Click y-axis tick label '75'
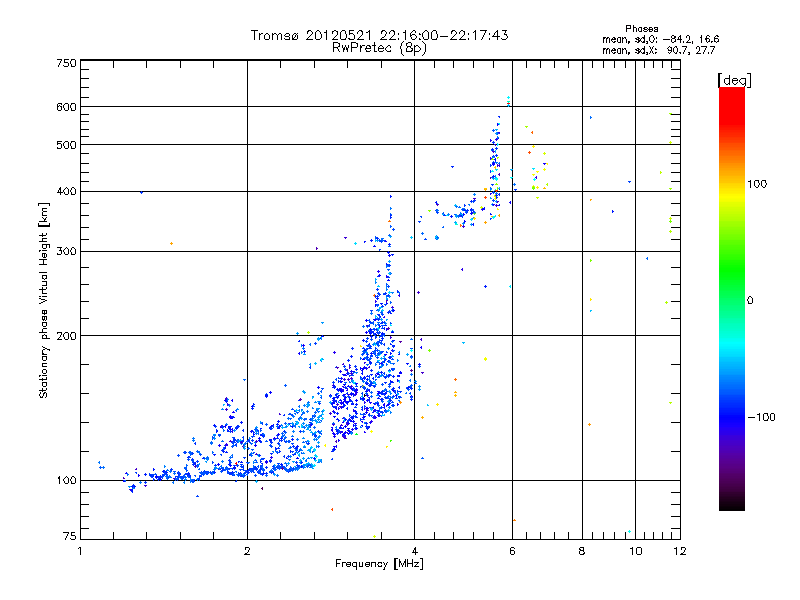This screenshot has width=800, height=600. click(70, 536)
